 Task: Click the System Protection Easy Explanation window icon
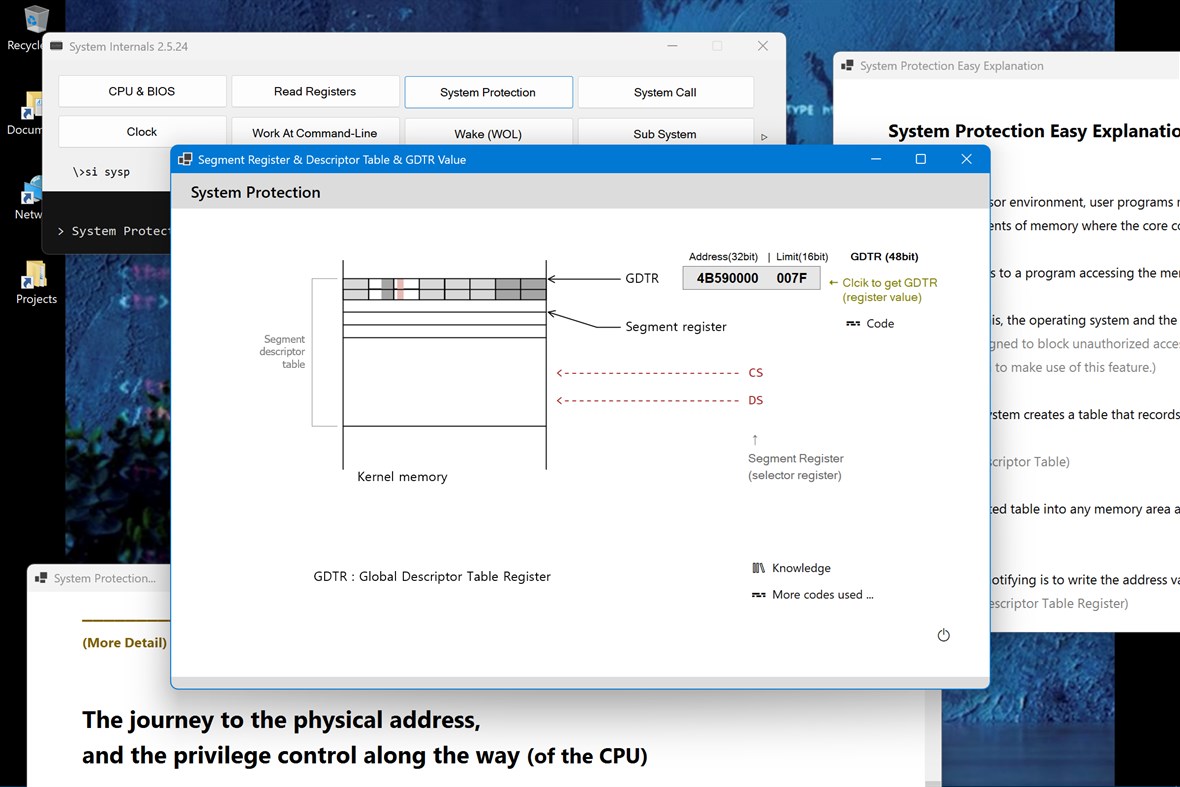click(x=847, y=65)
